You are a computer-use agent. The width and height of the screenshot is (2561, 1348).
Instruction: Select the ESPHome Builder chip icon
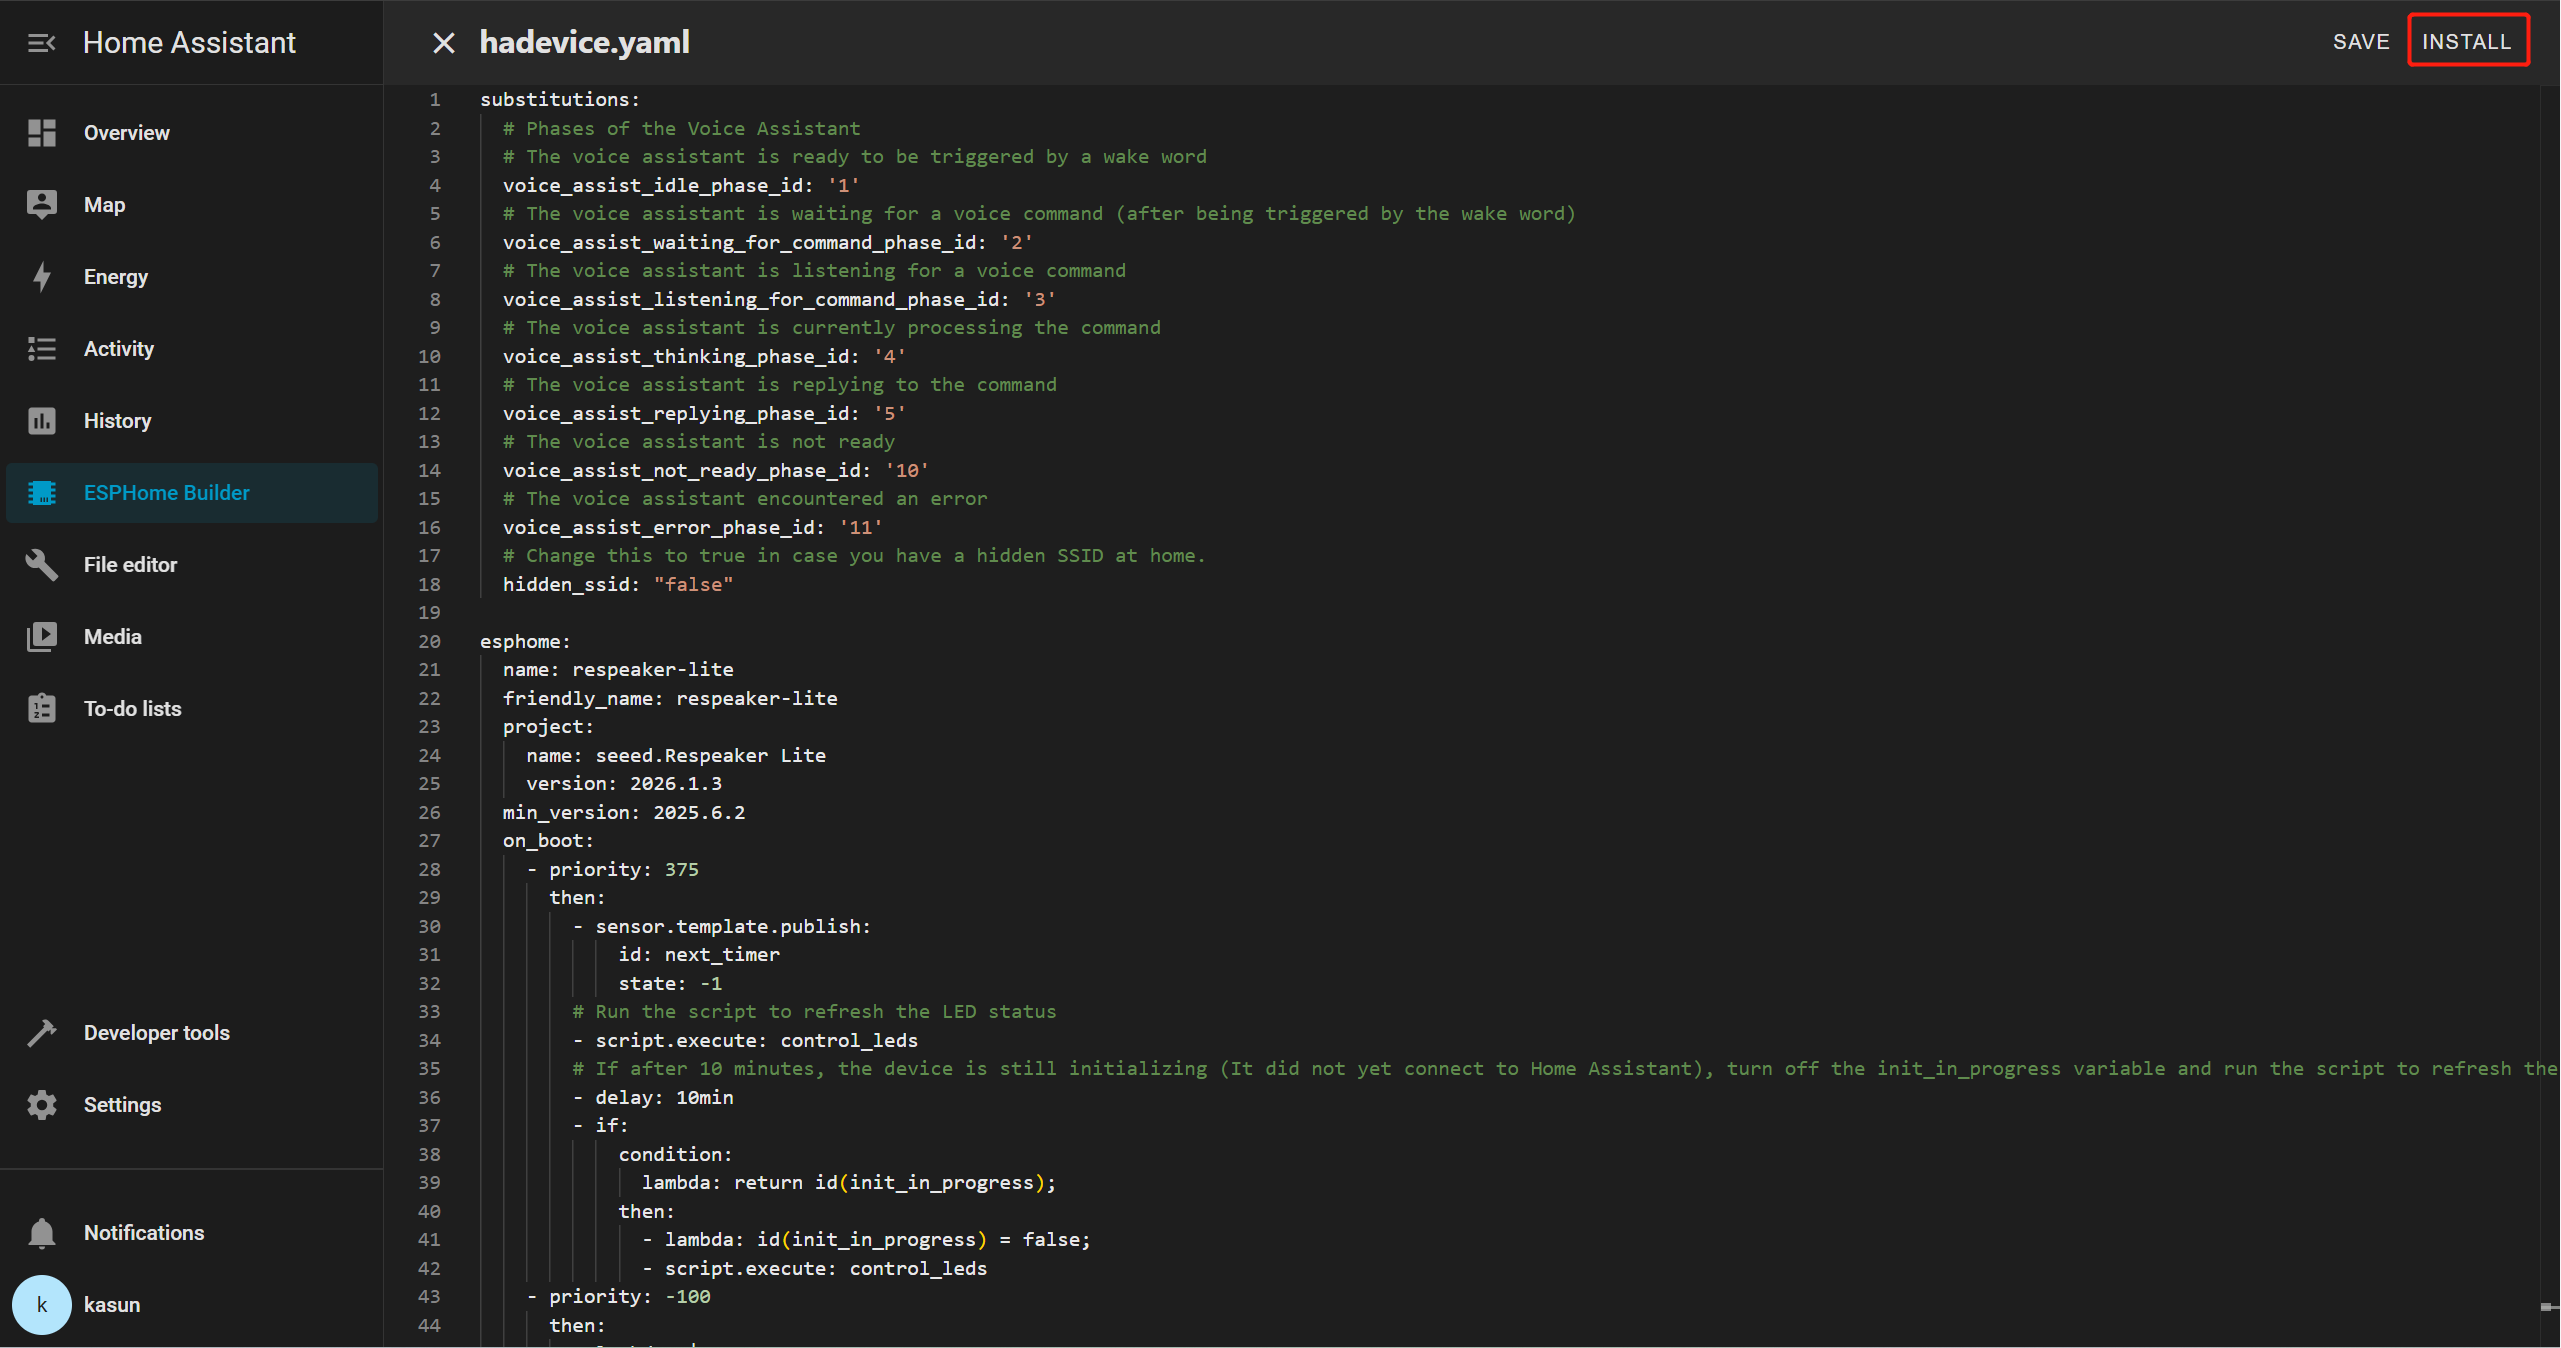click(42, 493)
